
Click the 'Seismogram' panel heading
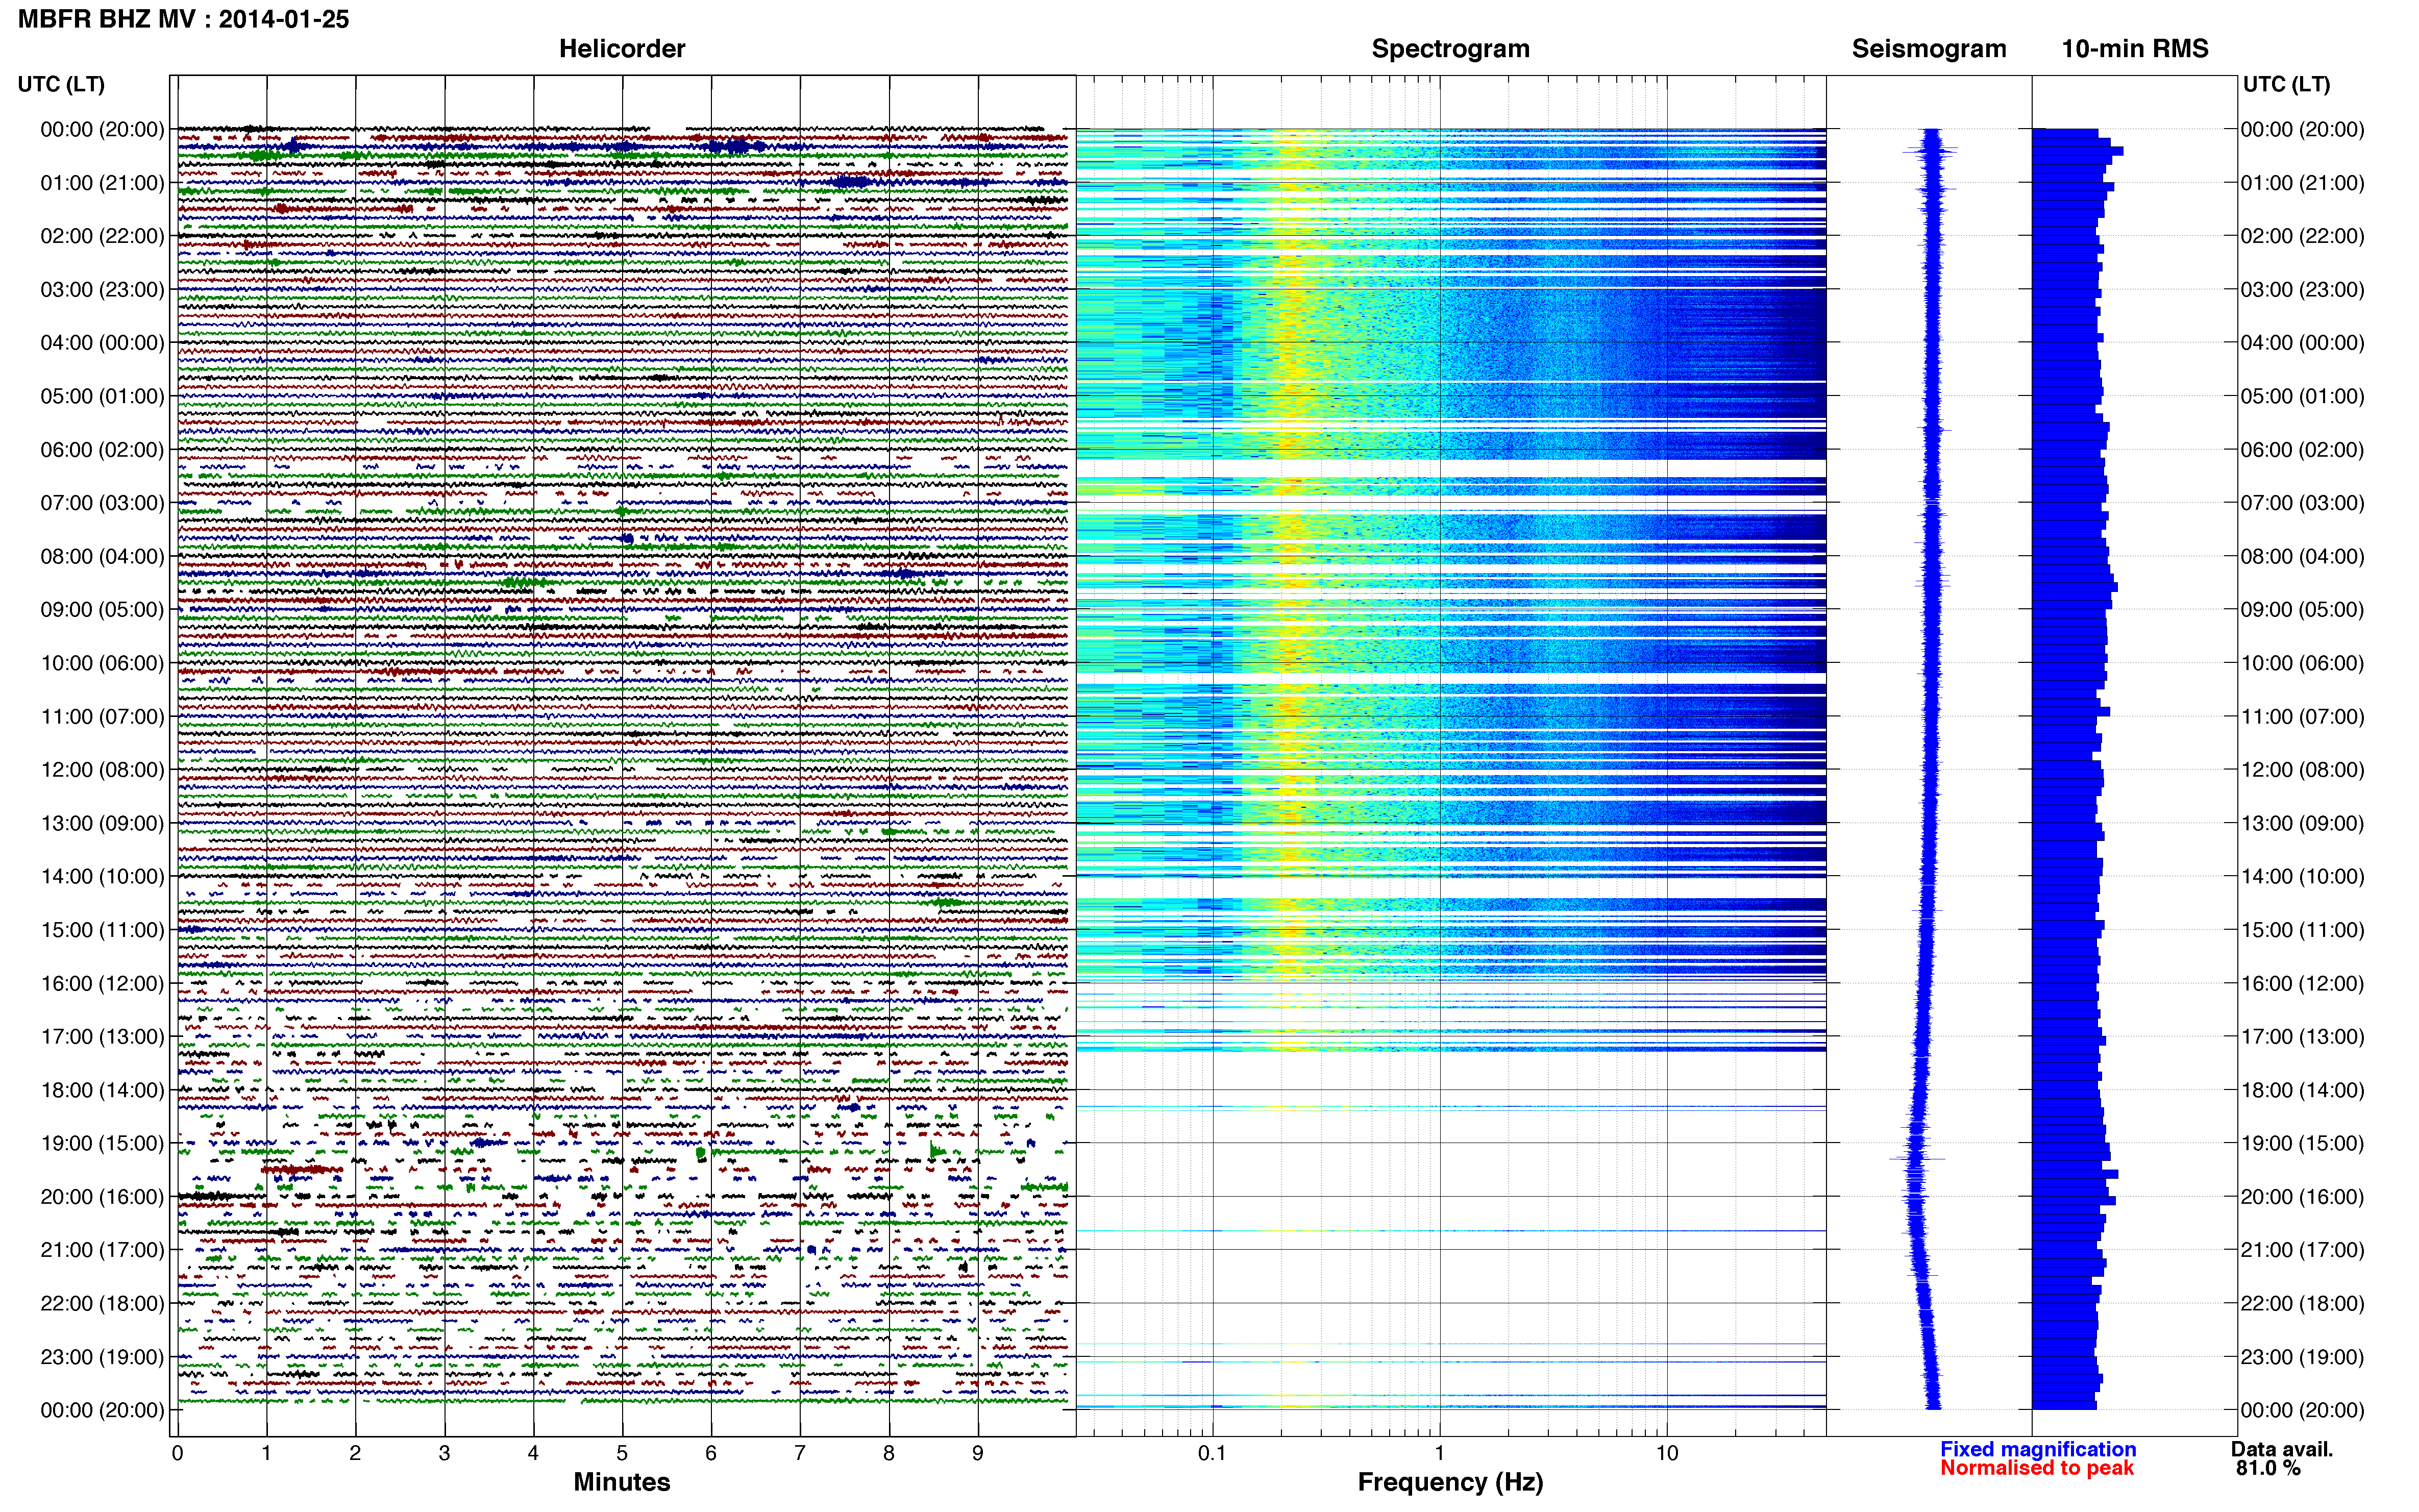click(1929, 49)
